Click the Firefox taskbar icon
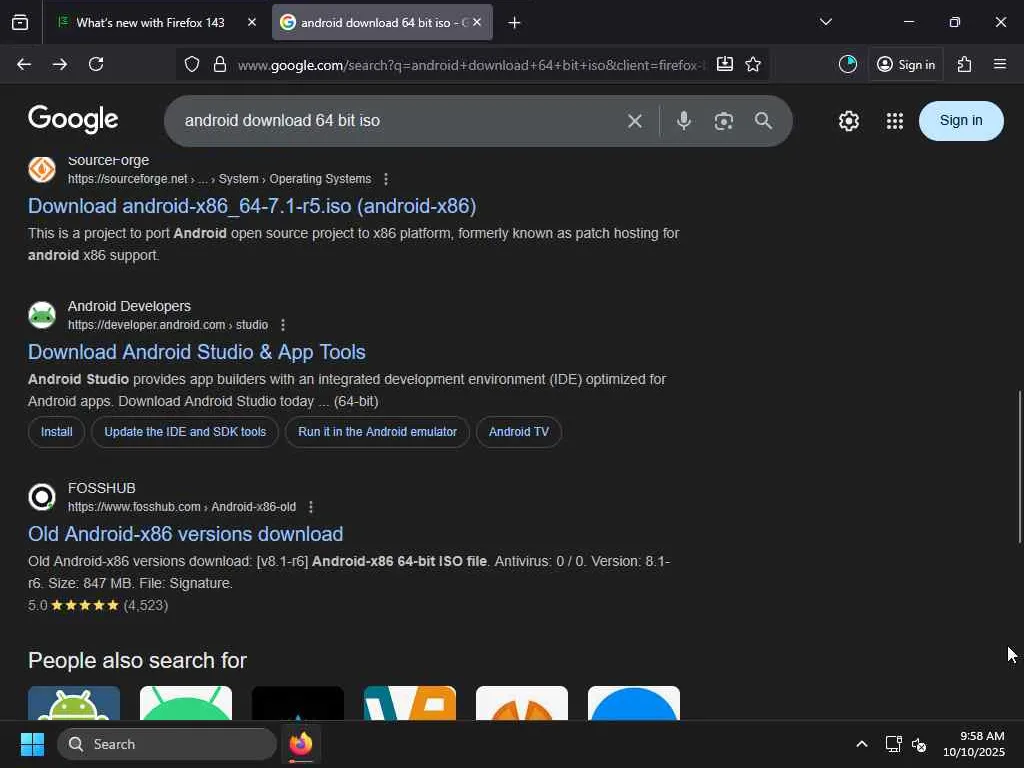Screen dimensions: 1024x768 (300, 744)
